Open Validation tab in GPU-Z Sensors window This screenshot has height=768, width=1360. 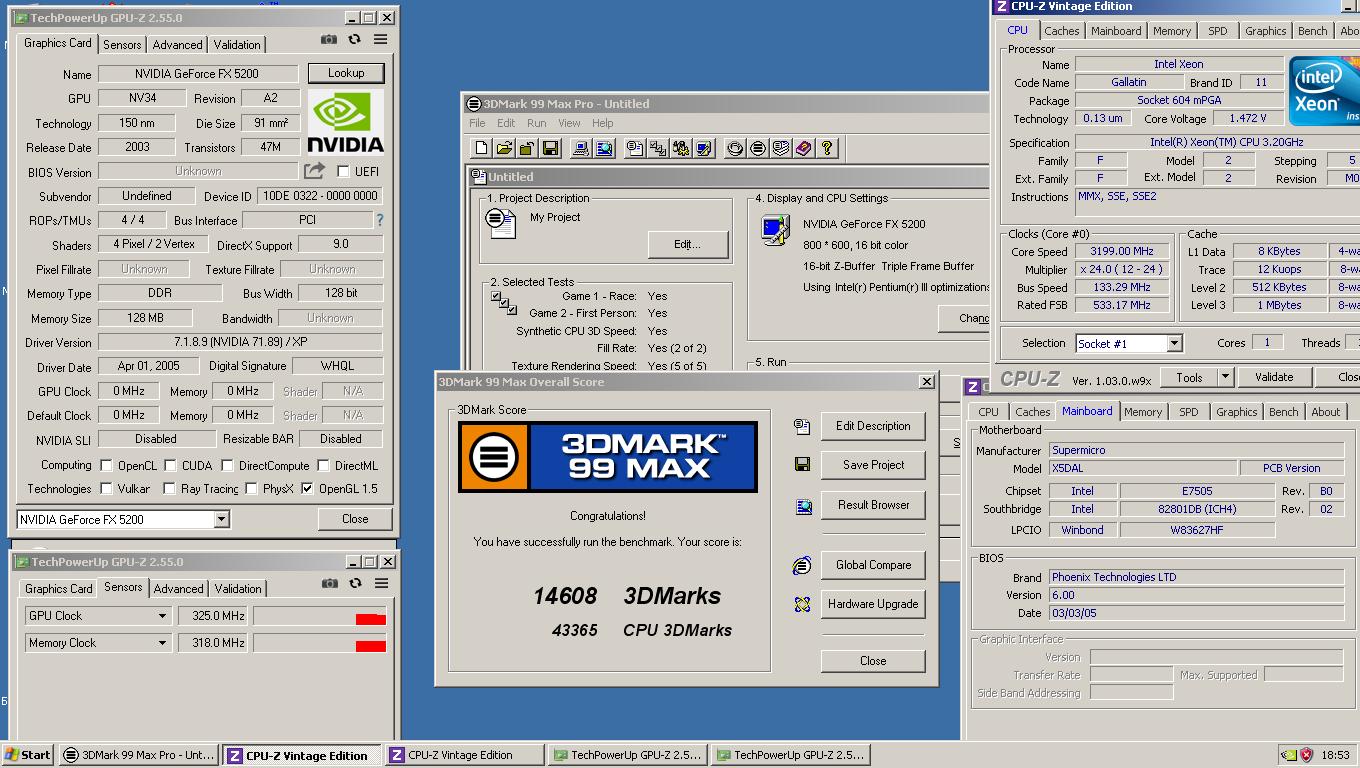pyautogui.click(x=238, y=589)
